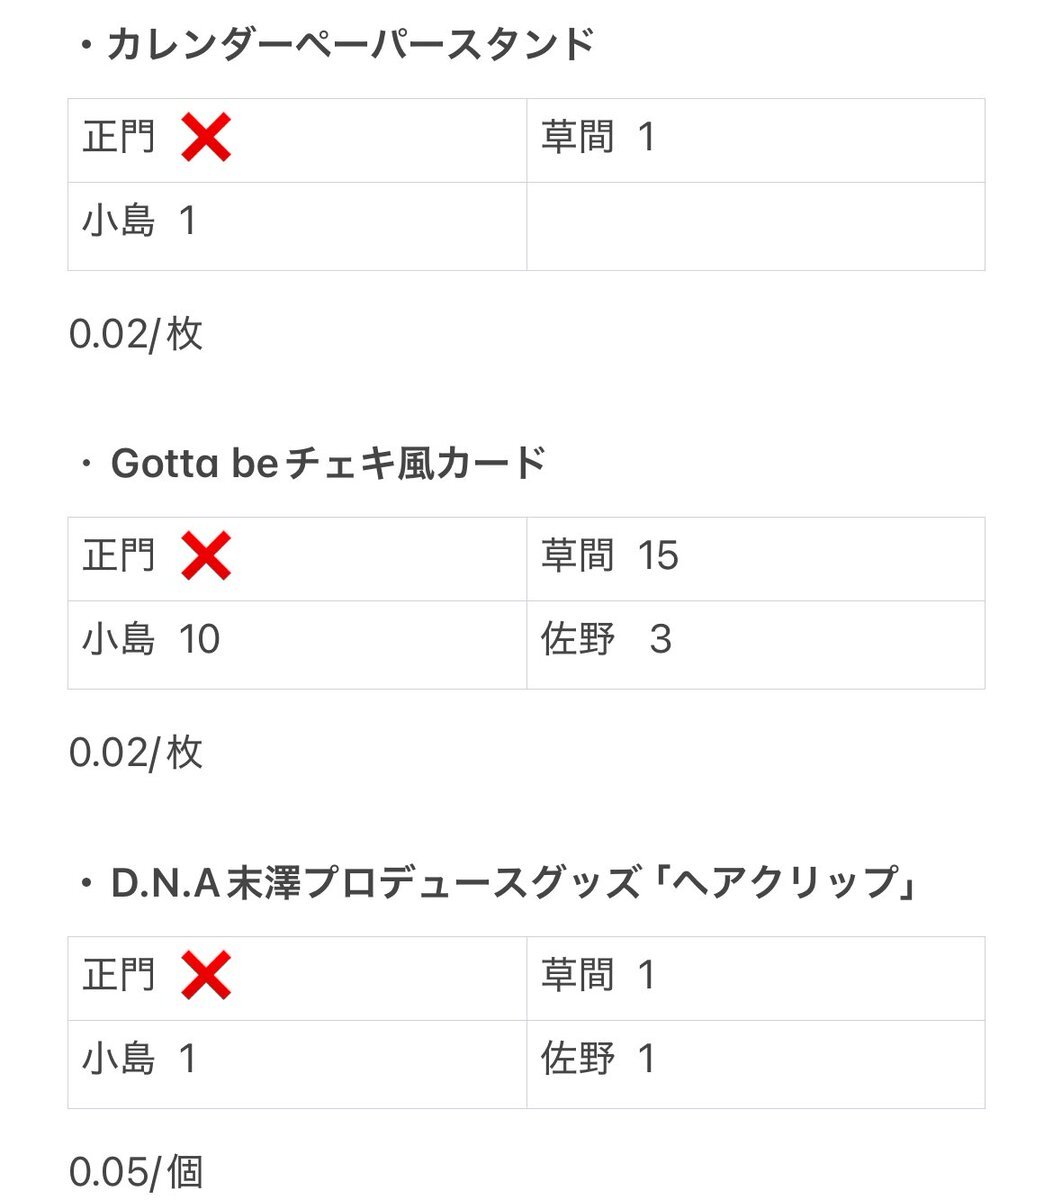This screenshot has width=1053, height=1200.
Task: Click 0.02/枚 price under calendar stand table
Action: (x=136, y=334)
